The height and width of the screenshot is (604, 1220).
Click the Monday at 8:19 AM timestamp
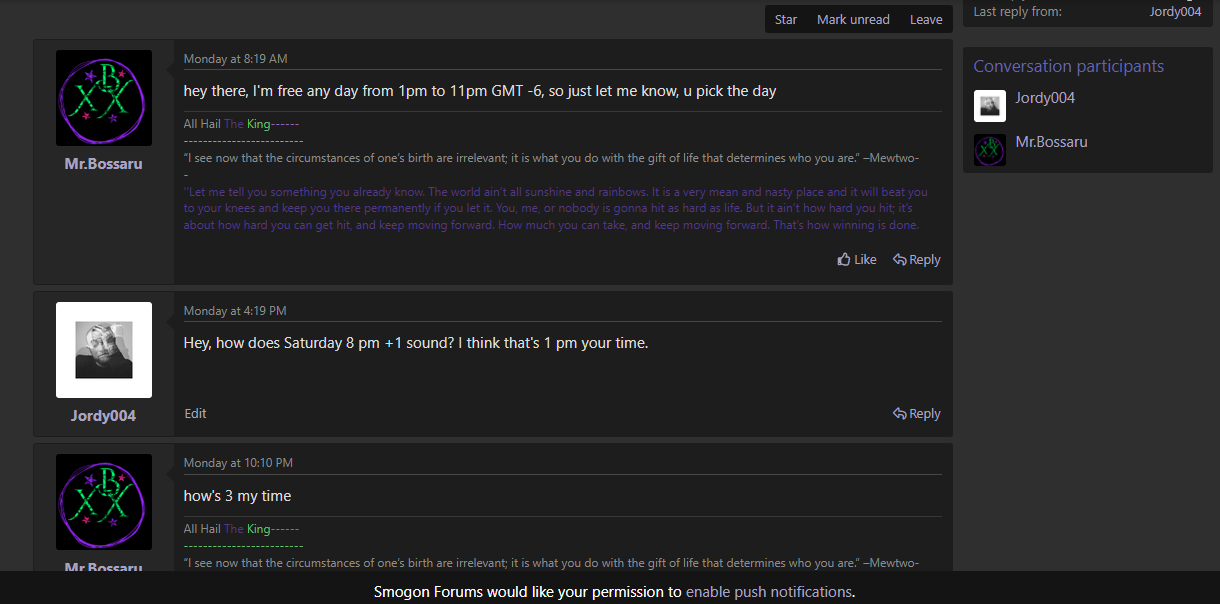[x=235, y=59]
